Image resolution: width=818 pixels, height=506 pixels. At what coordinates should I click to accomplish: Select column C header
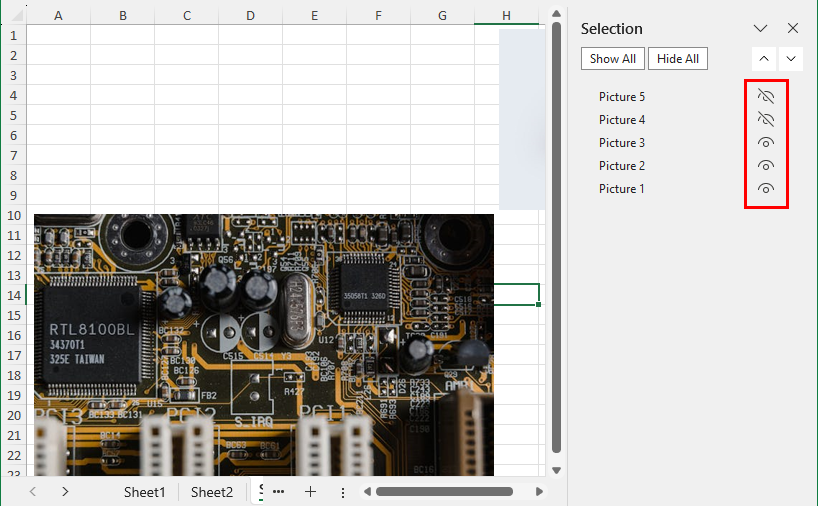[187, 16]
